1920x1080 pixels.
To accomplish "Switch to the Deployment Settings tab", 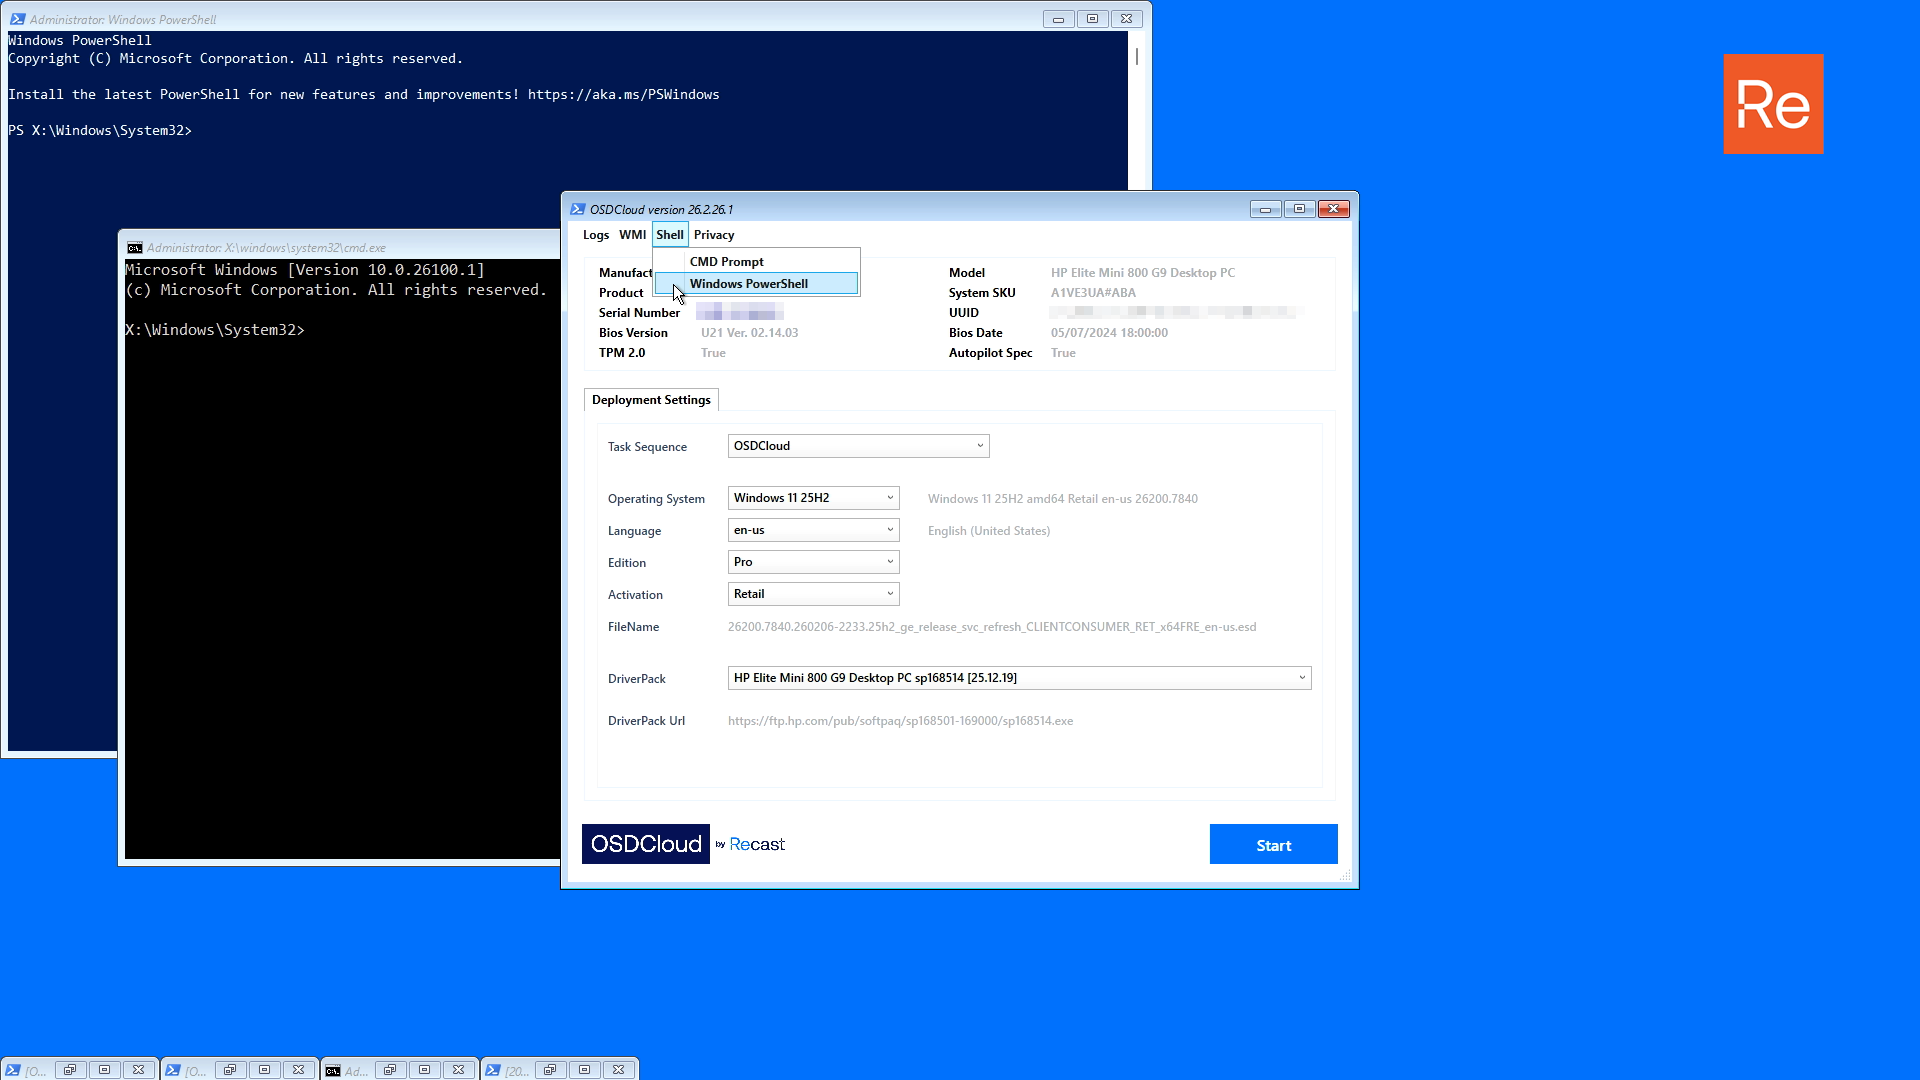I will [651, 400].
